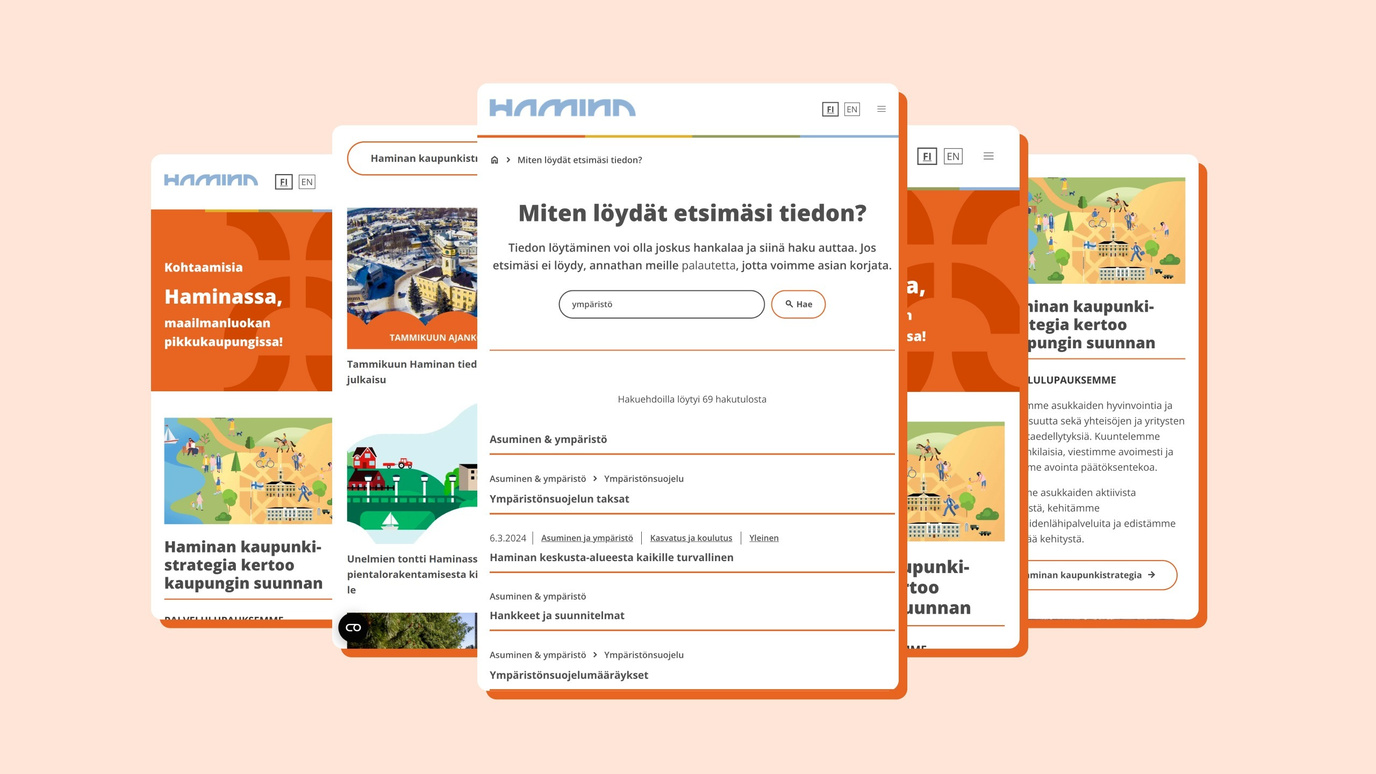
Task: Click Tammikuun Haminan news title
Action: (x=412, y=372)
